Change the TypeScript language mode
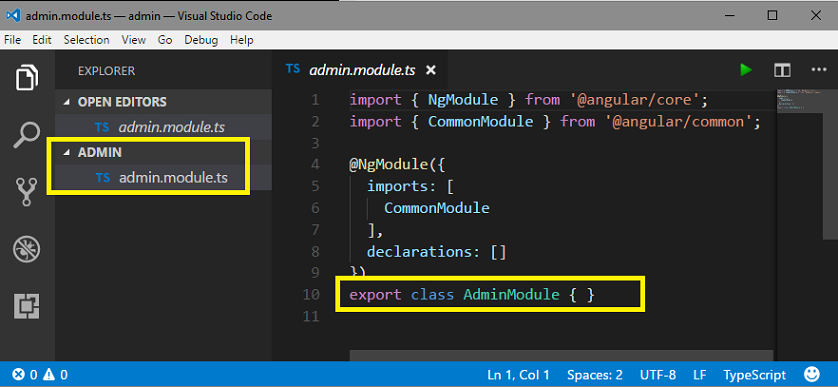Screen dimensions: 838x387 (755, 375)
